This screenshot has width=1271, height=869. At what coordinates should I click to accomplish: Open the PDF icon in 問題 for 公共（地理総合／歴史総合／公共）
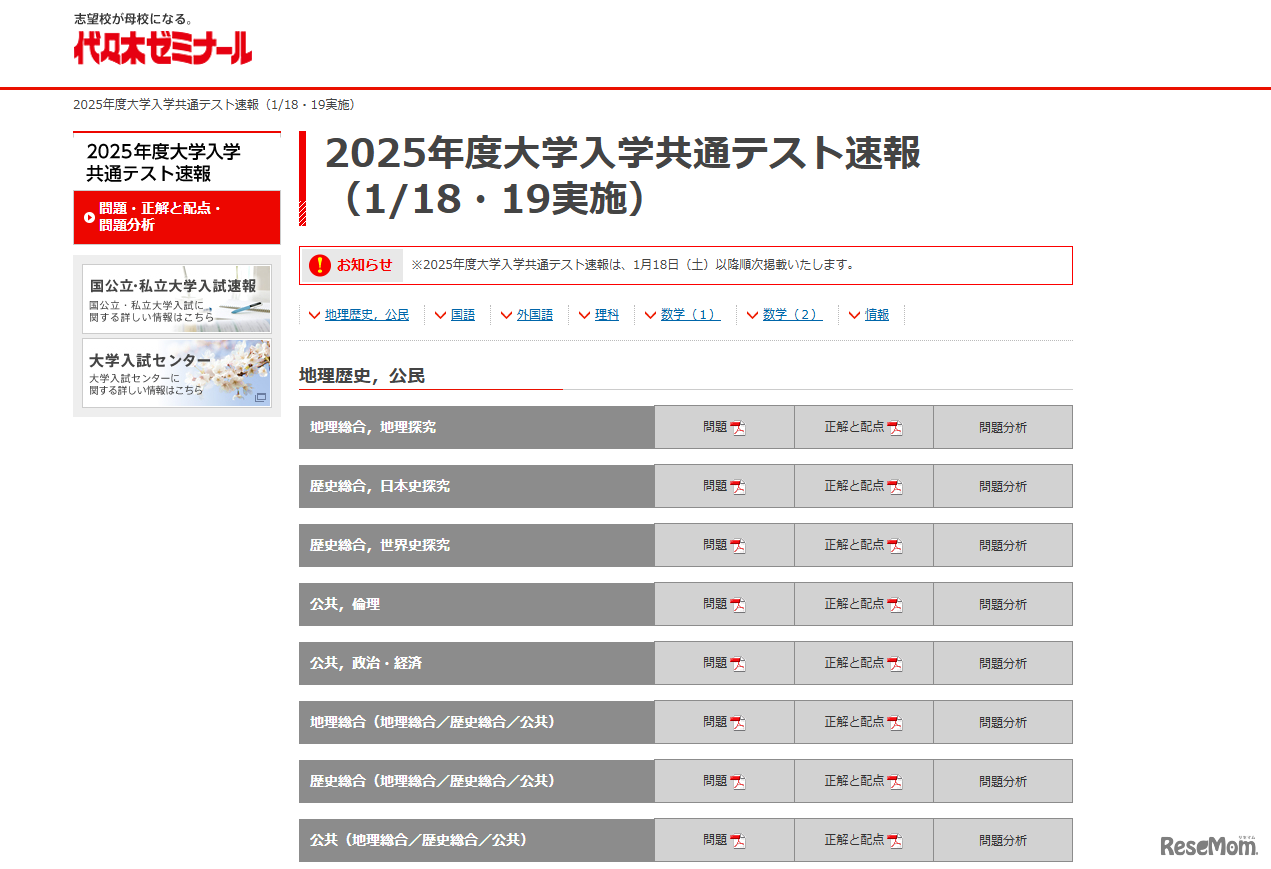(739, 840)
